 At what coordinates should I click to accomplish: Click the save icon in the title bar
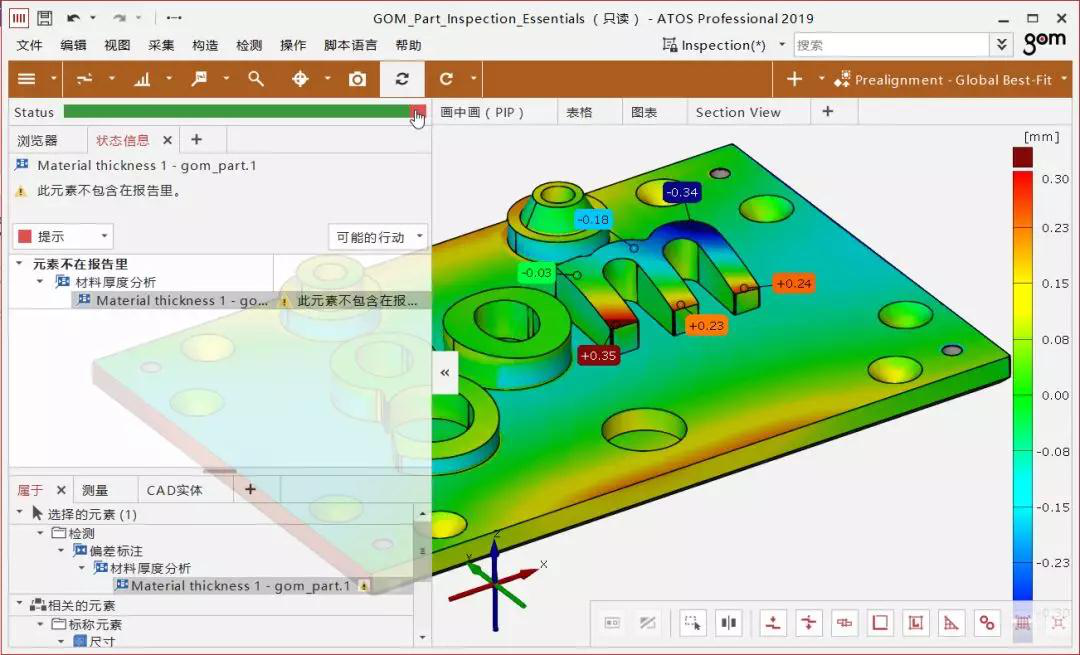coord(45,18)
